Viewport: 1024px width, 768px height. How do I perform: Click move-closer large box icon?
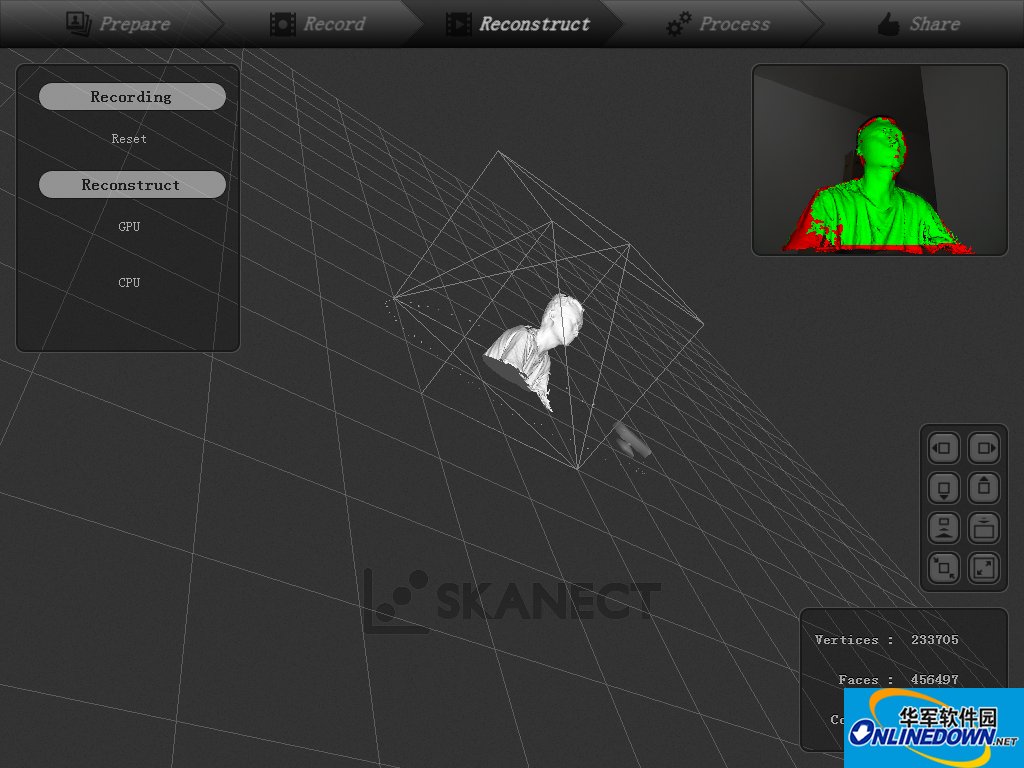click(x=984, y=528)
